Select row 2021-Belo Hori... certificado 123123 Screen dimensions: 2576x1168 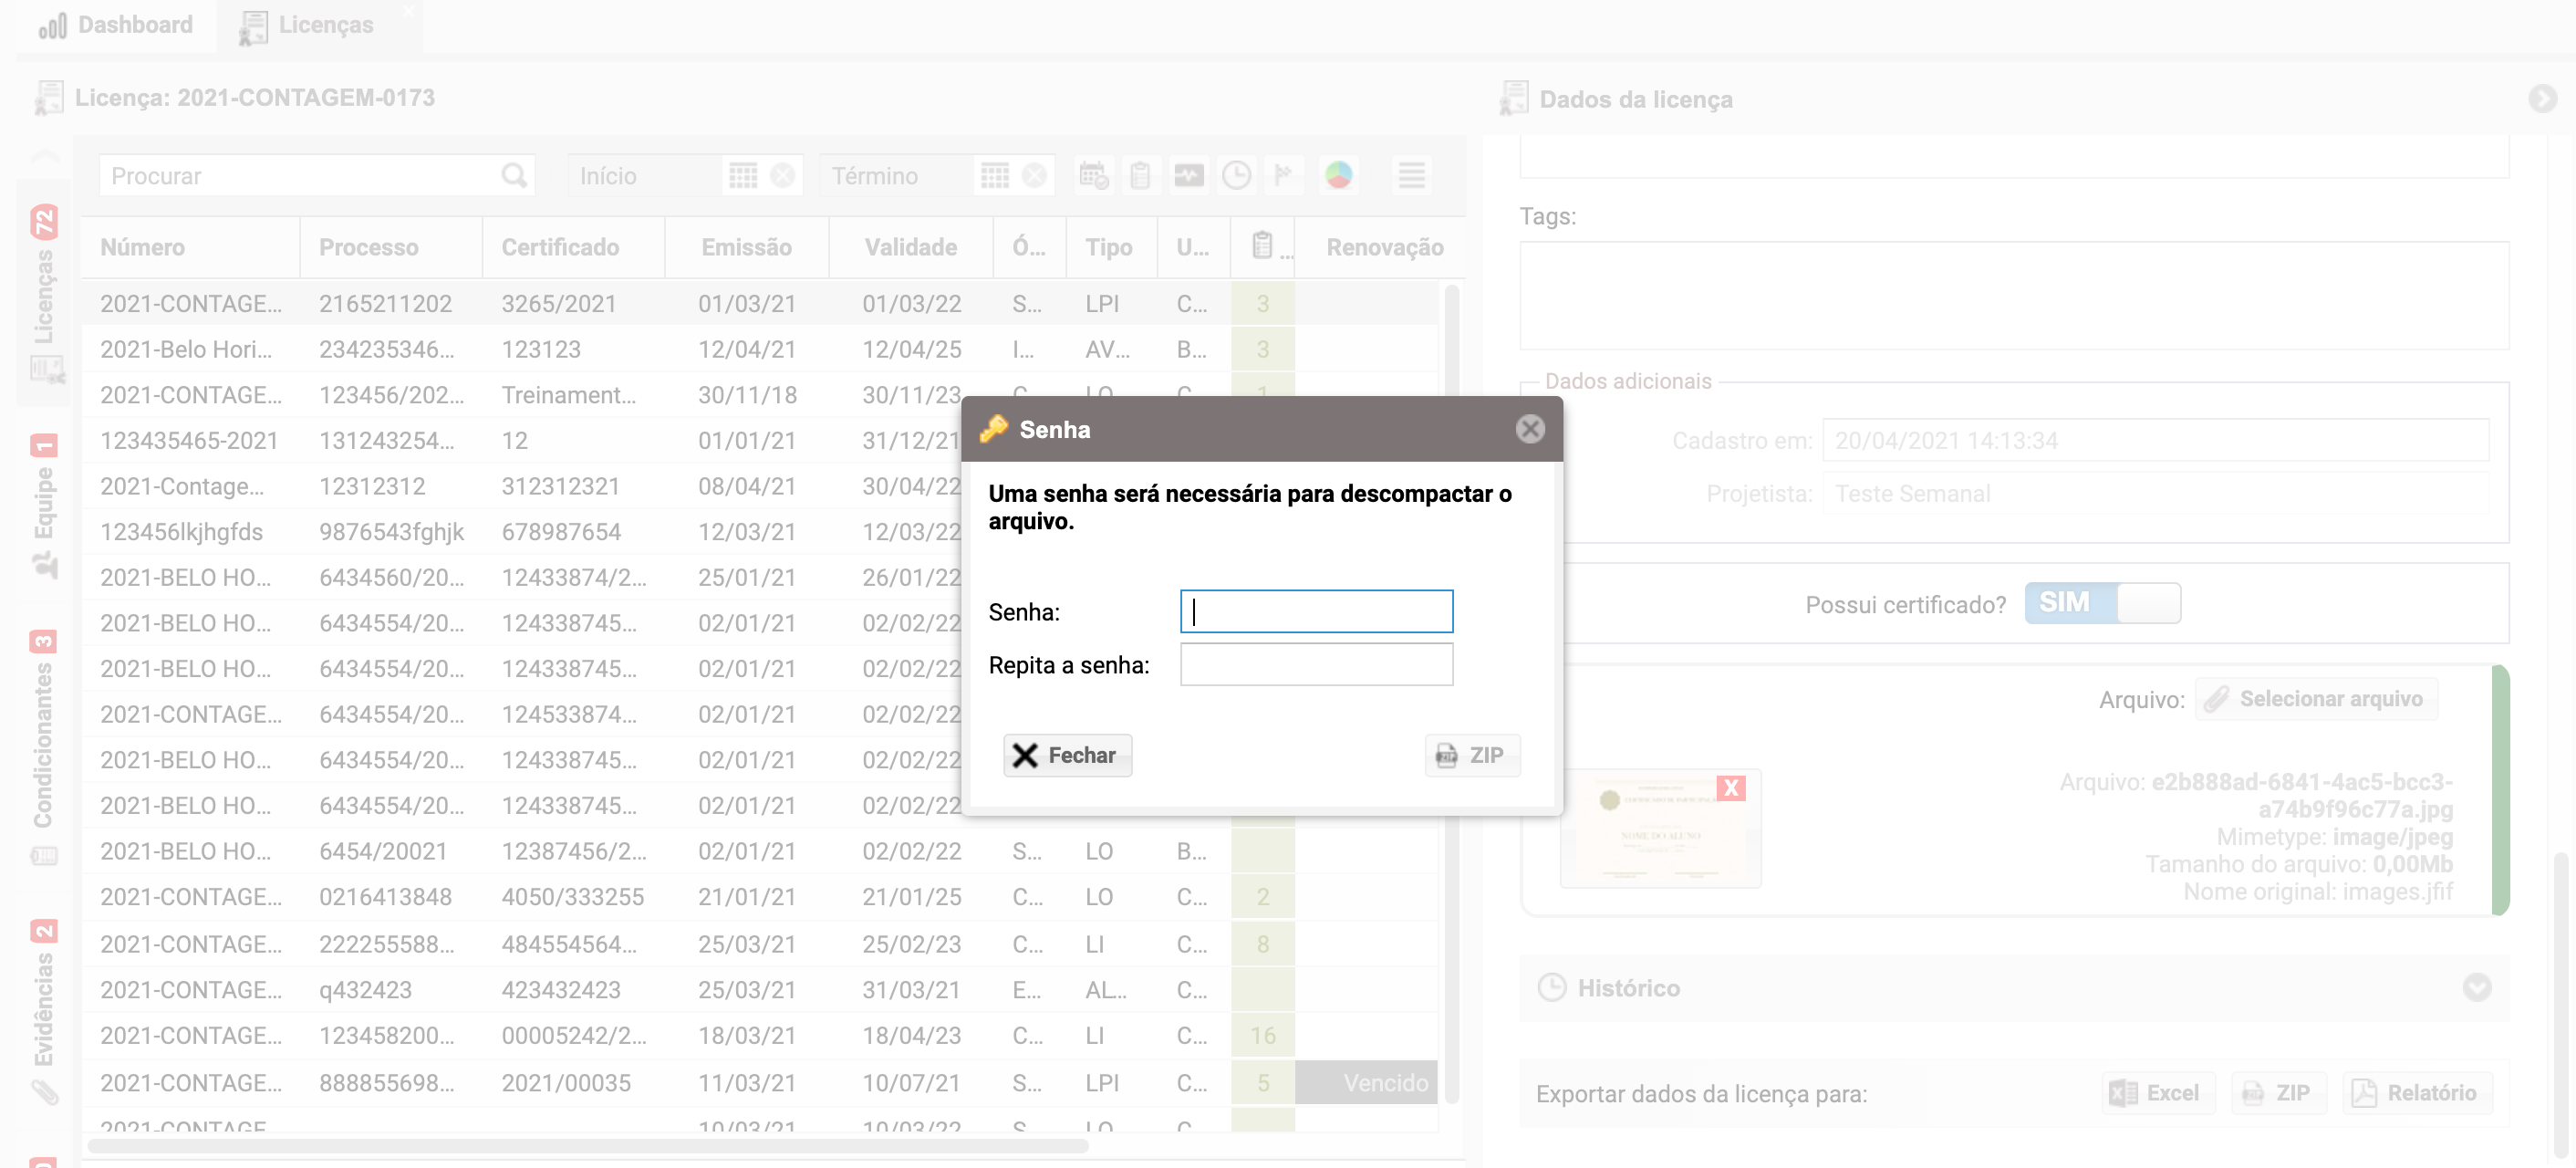[x=760, y=349]
